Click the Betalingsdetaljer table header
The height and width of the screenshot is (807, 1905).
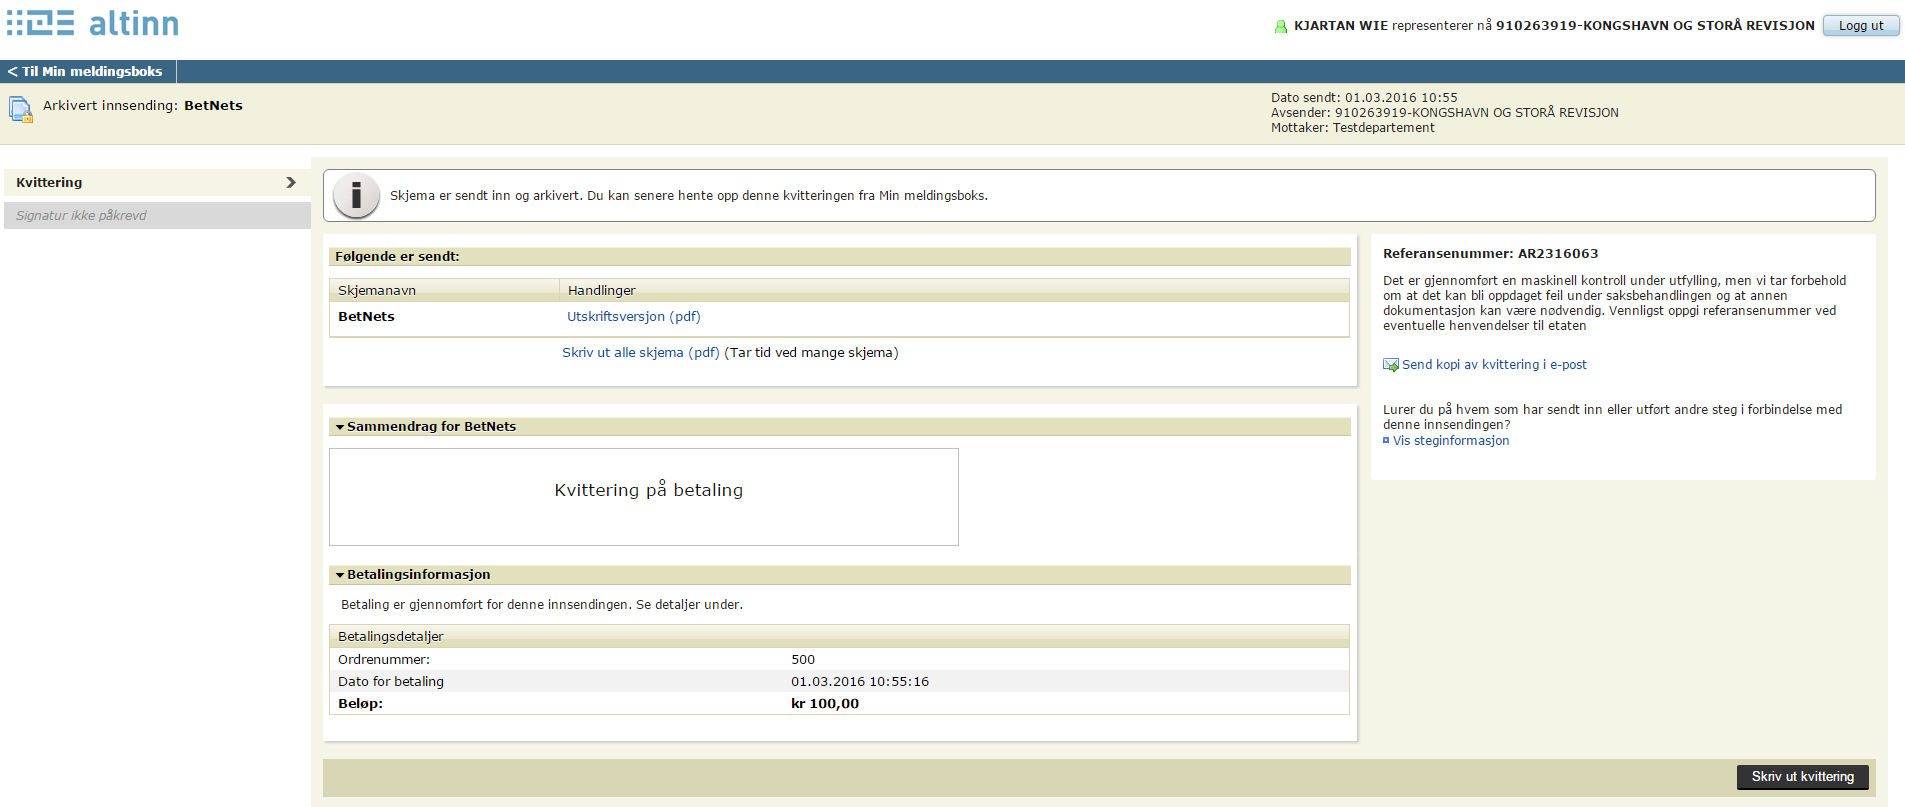click(391, 636)
